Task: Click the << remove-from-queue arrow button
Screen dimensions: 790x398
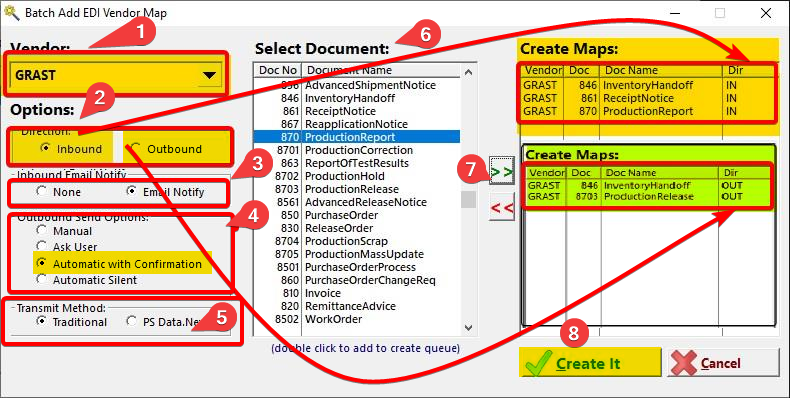Action: pyautogui.click(x=502, y=208)
